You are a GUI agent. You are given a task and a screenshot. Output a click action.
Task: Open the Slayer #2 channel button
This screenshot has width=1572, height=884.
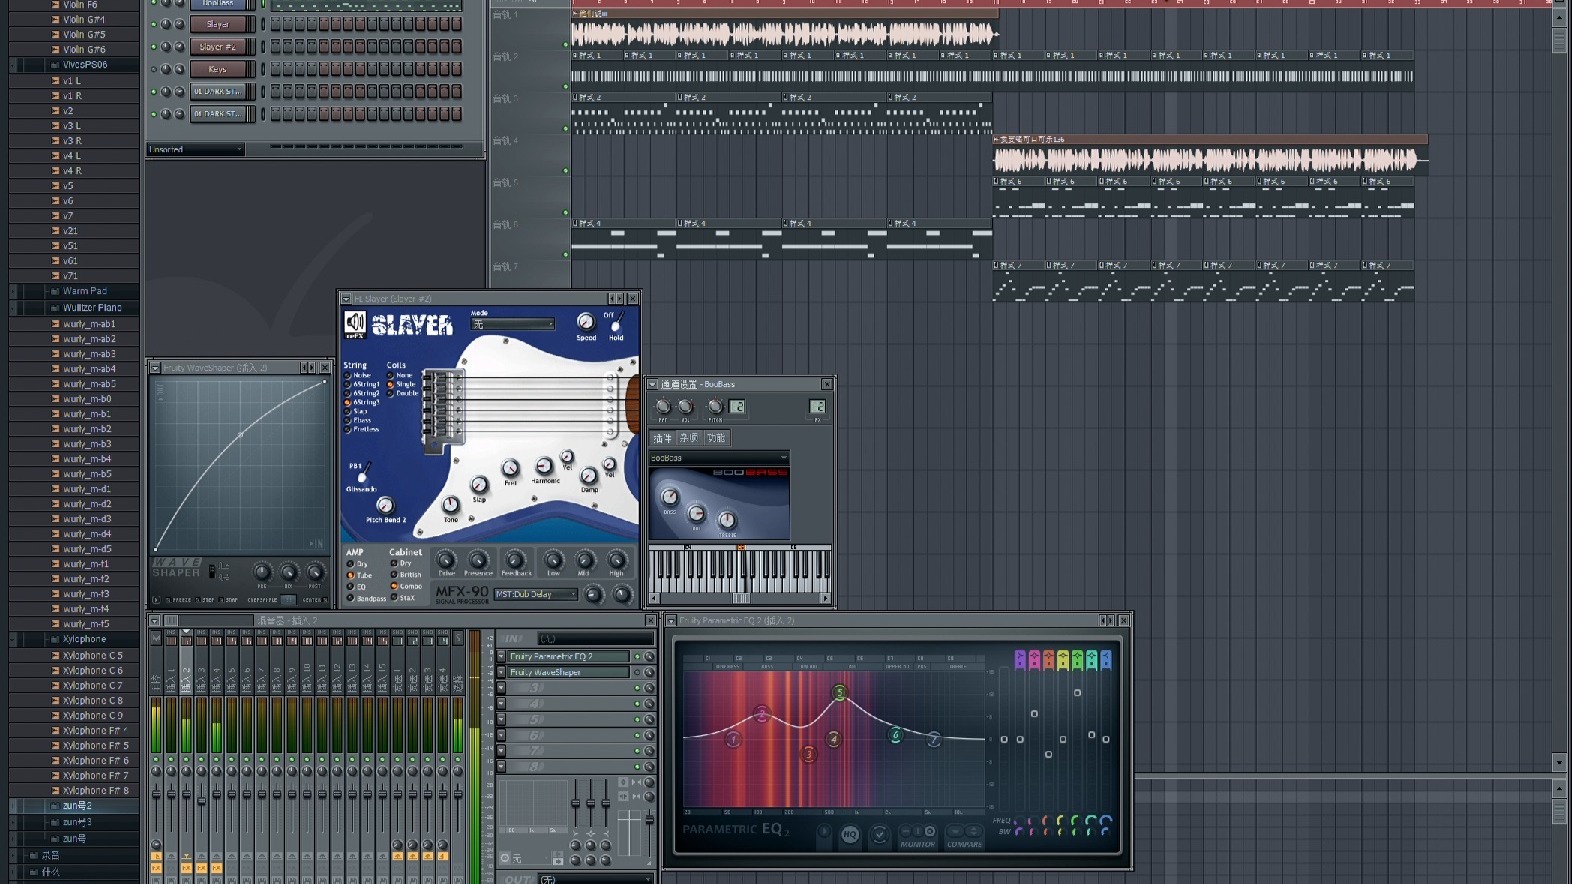tap(218, 47)
